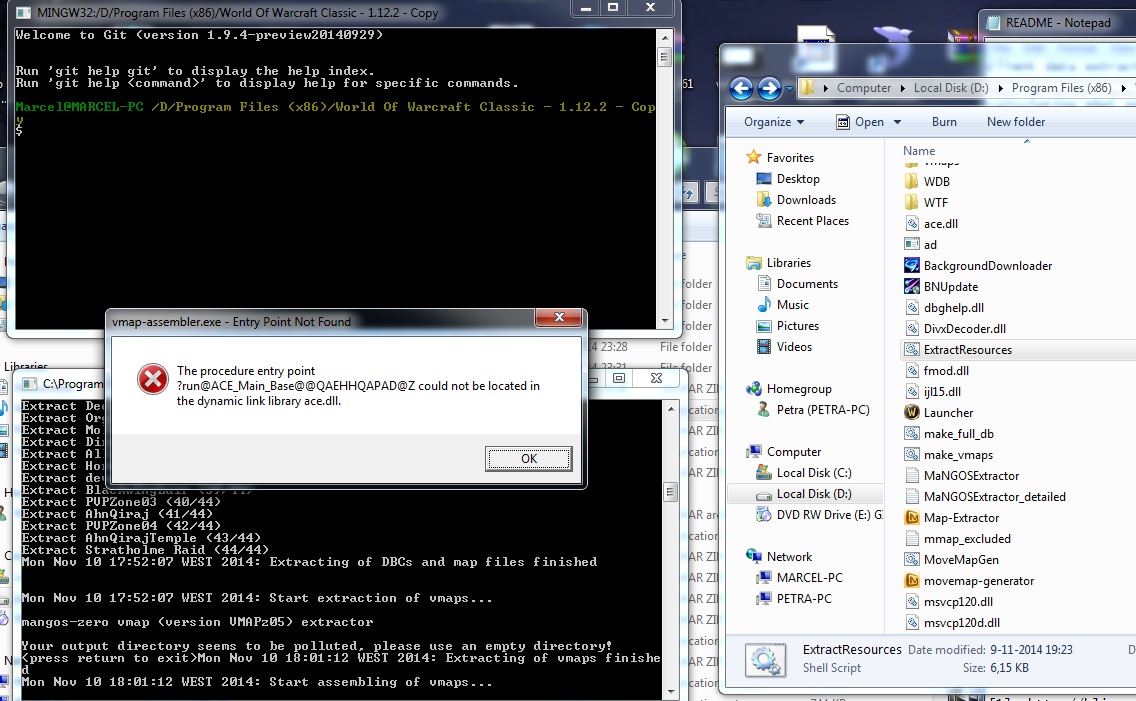Select Libraries in the navigation pane
The height and width of the screenshot is (701, 1136).
tap(788, 262)
